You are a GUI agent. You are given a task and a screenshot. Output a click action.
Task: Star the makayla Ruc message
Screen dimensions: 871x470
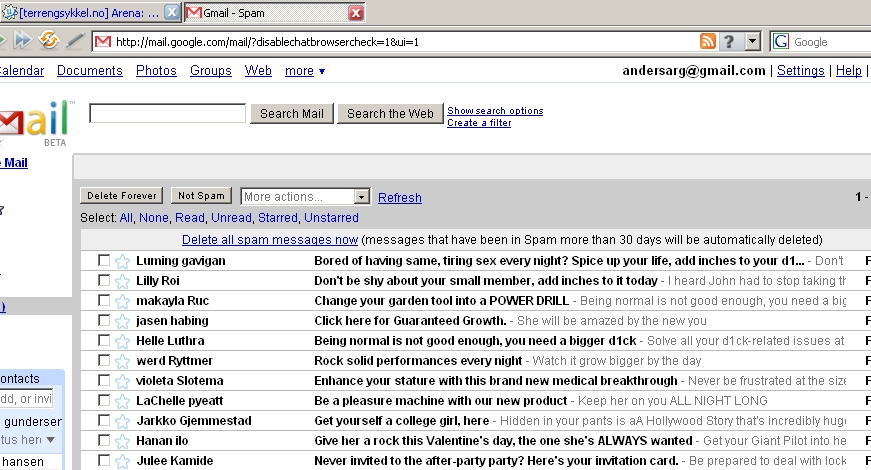[x=122, y=301]
